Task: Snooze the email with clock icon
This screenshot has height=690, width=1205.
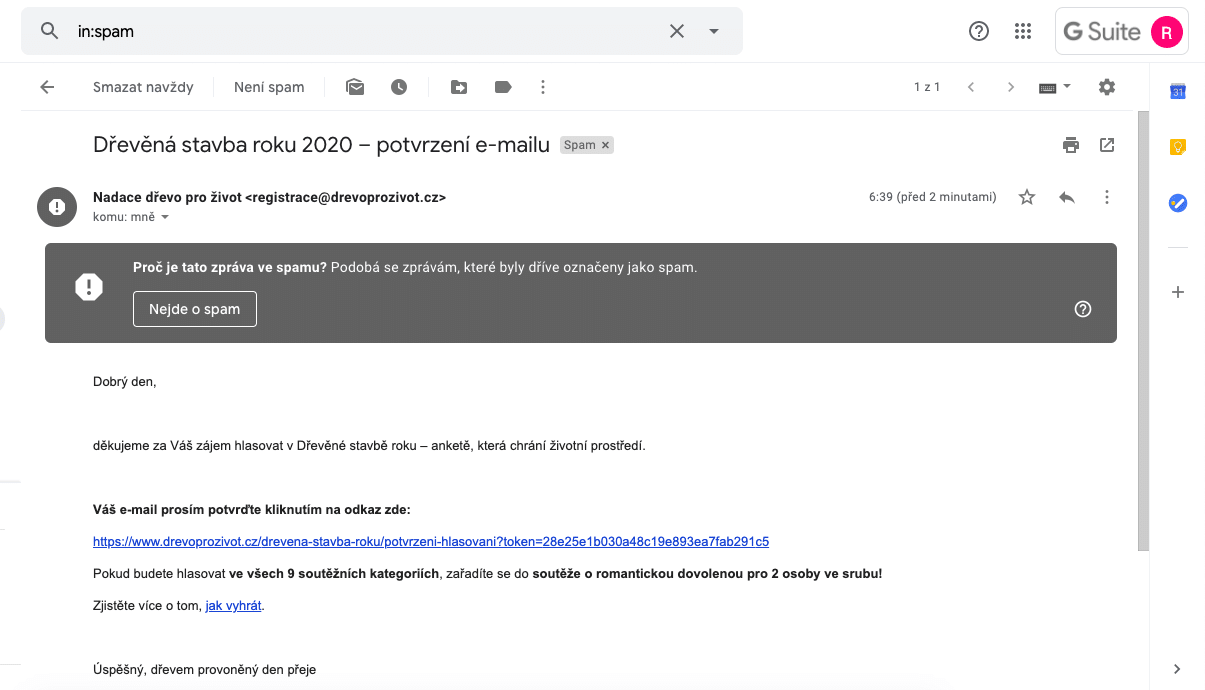Action: coord(399,87)
